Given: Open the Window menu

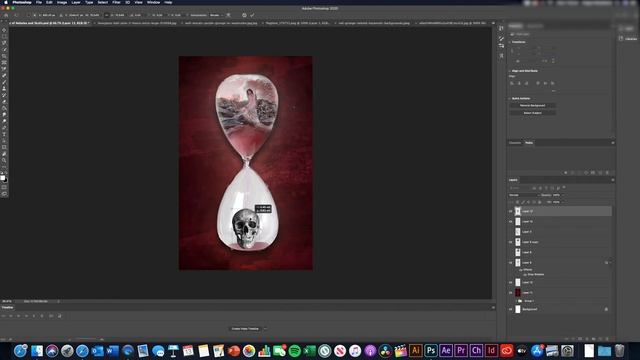Looking at the screenshot, I should (153, 2).
